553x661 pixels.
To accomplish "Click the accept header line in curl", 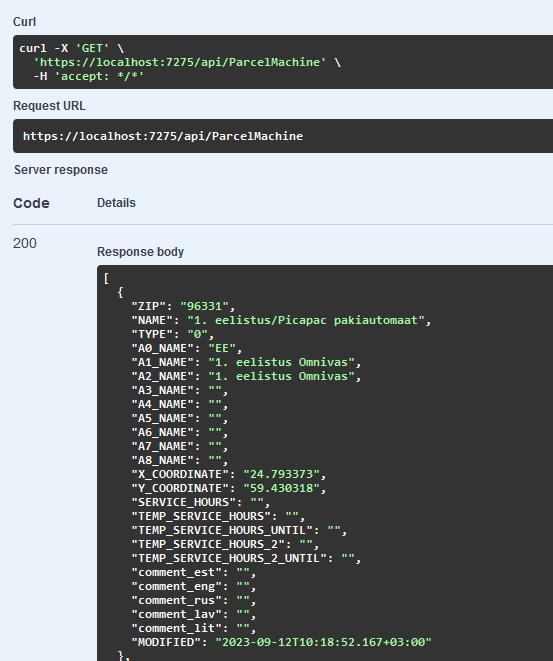I will pos(89,76).
